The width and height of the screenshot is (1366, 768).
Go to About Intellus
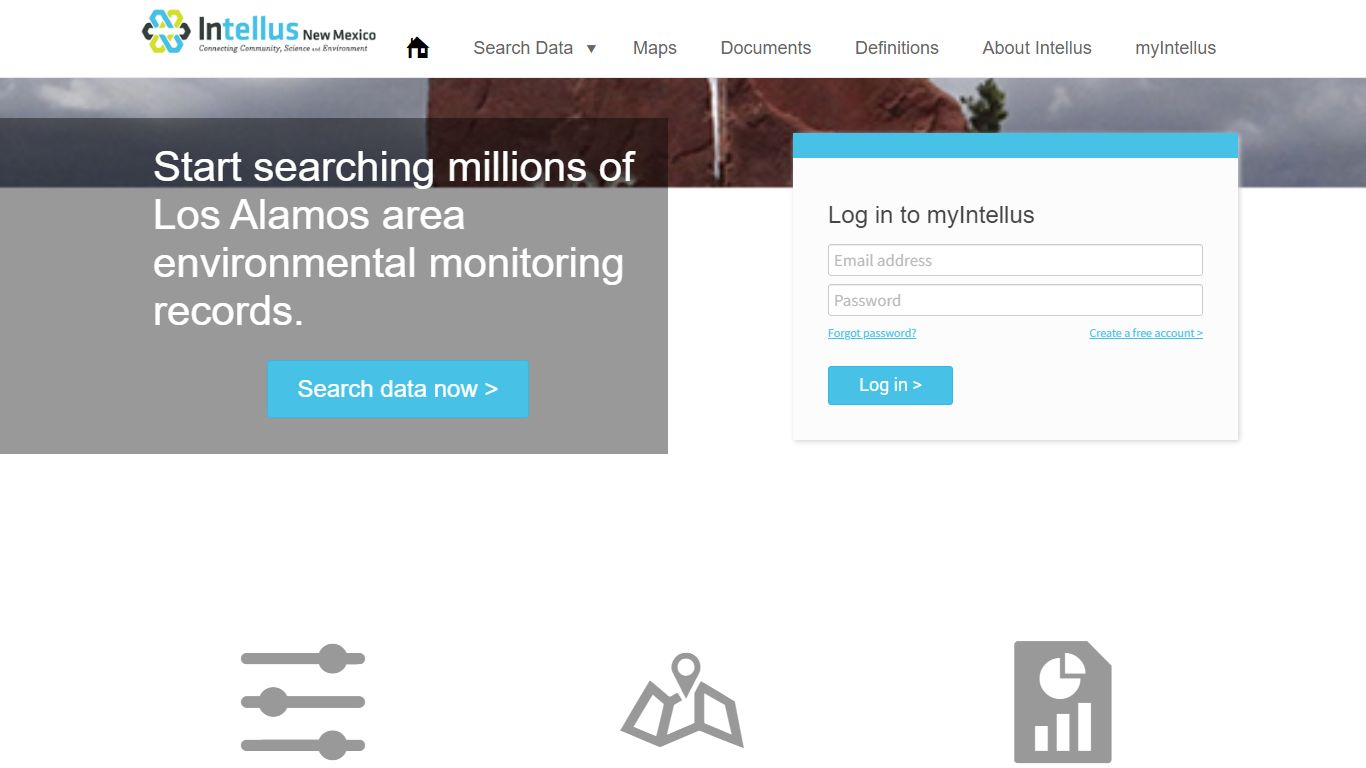[1037, 48]
